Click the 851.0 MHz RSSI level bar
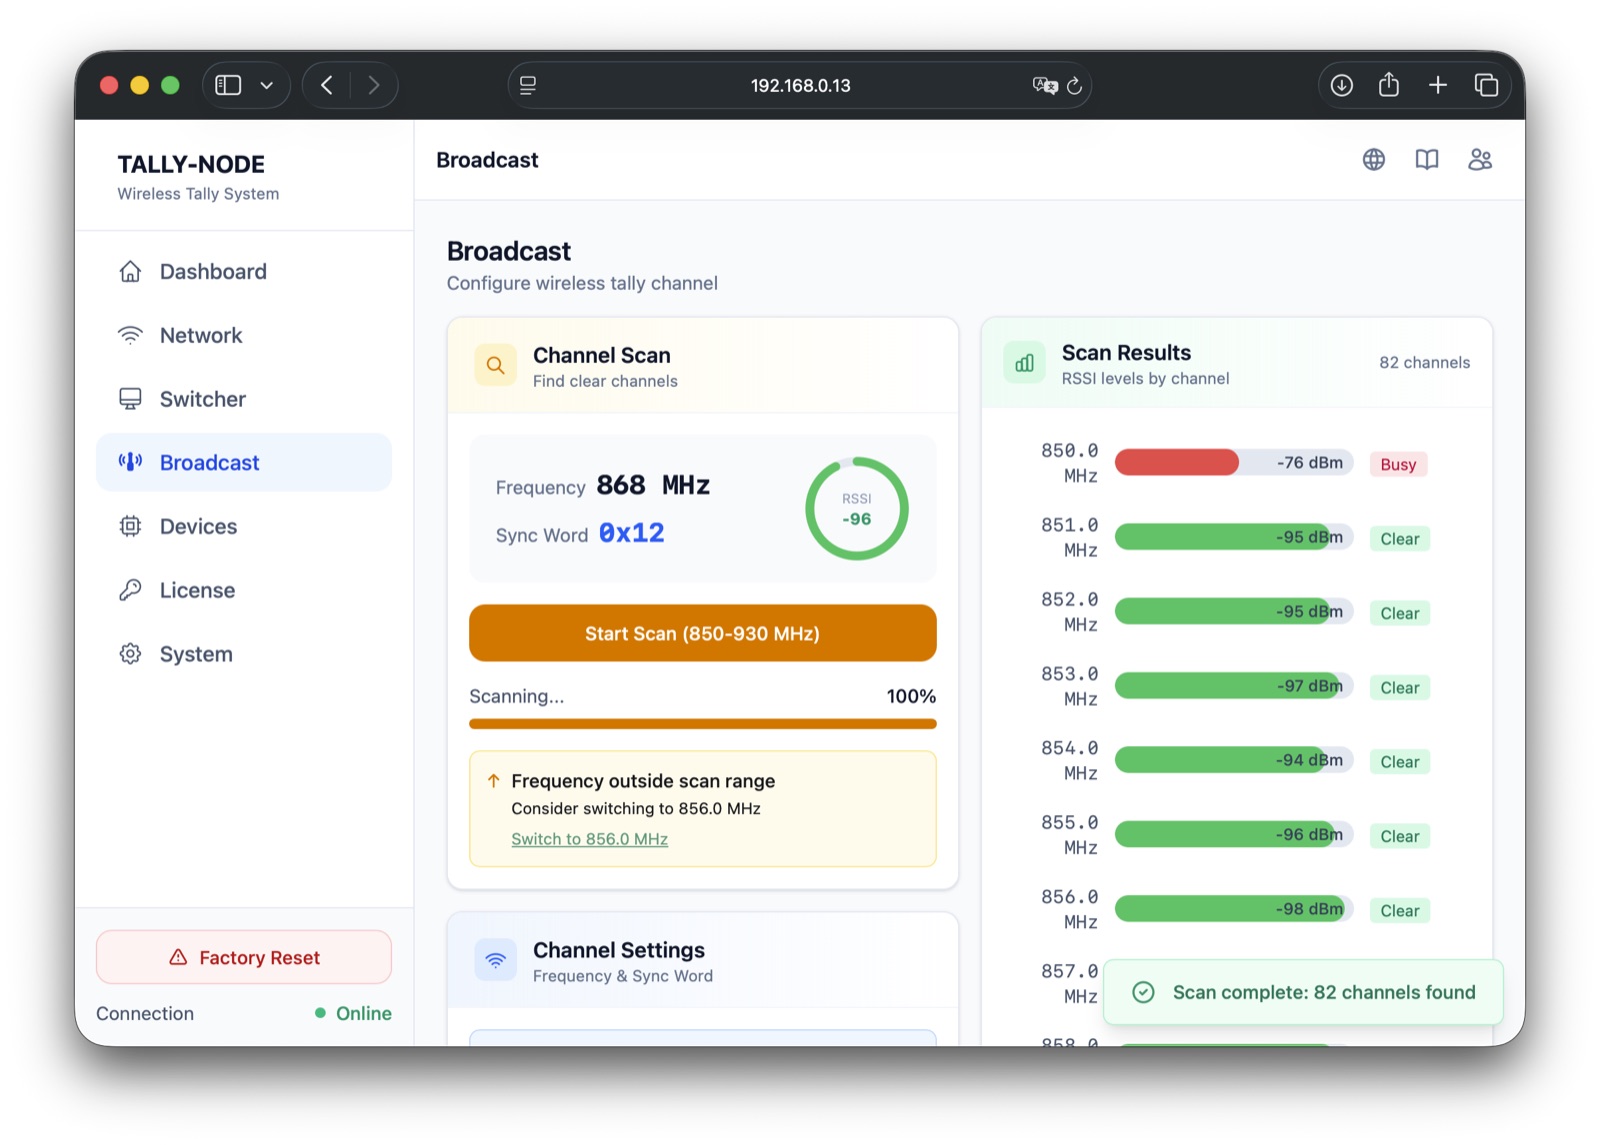Viewport: 1600px width, 1145px height. pos(1233,537)
